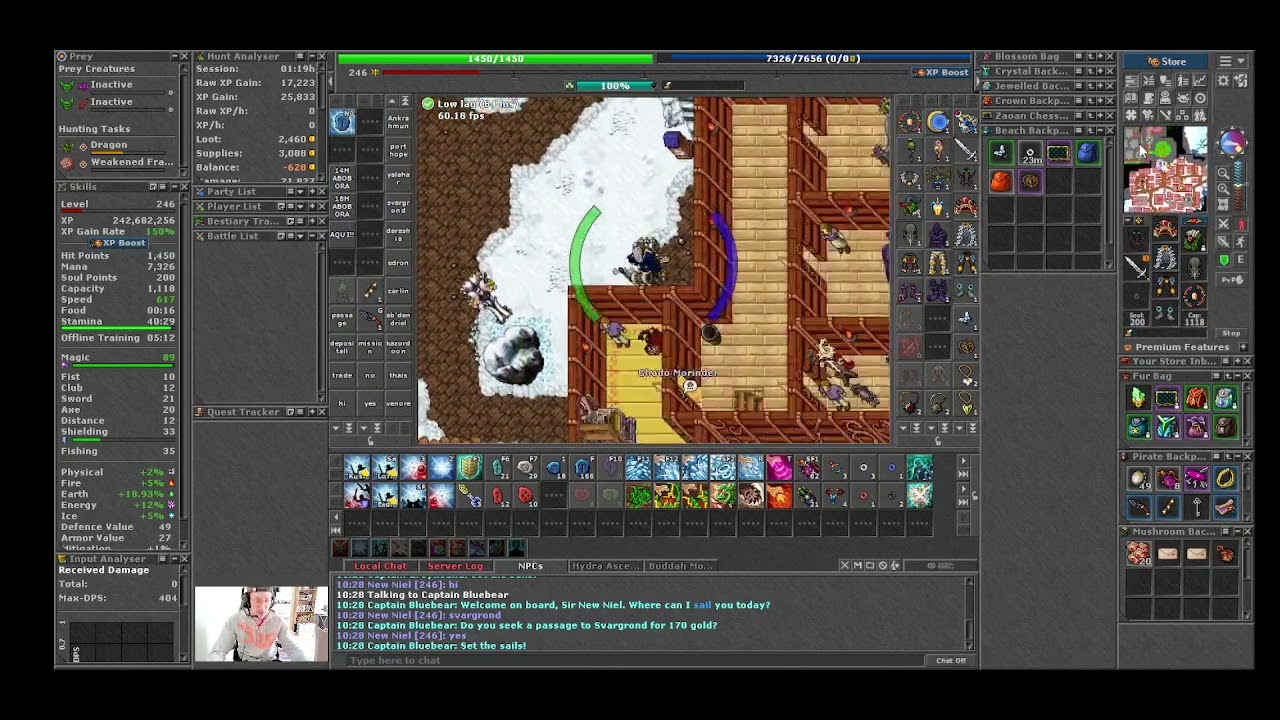Toggle the action bar lock icon
1280x720 pixels.
click(975, 496)
